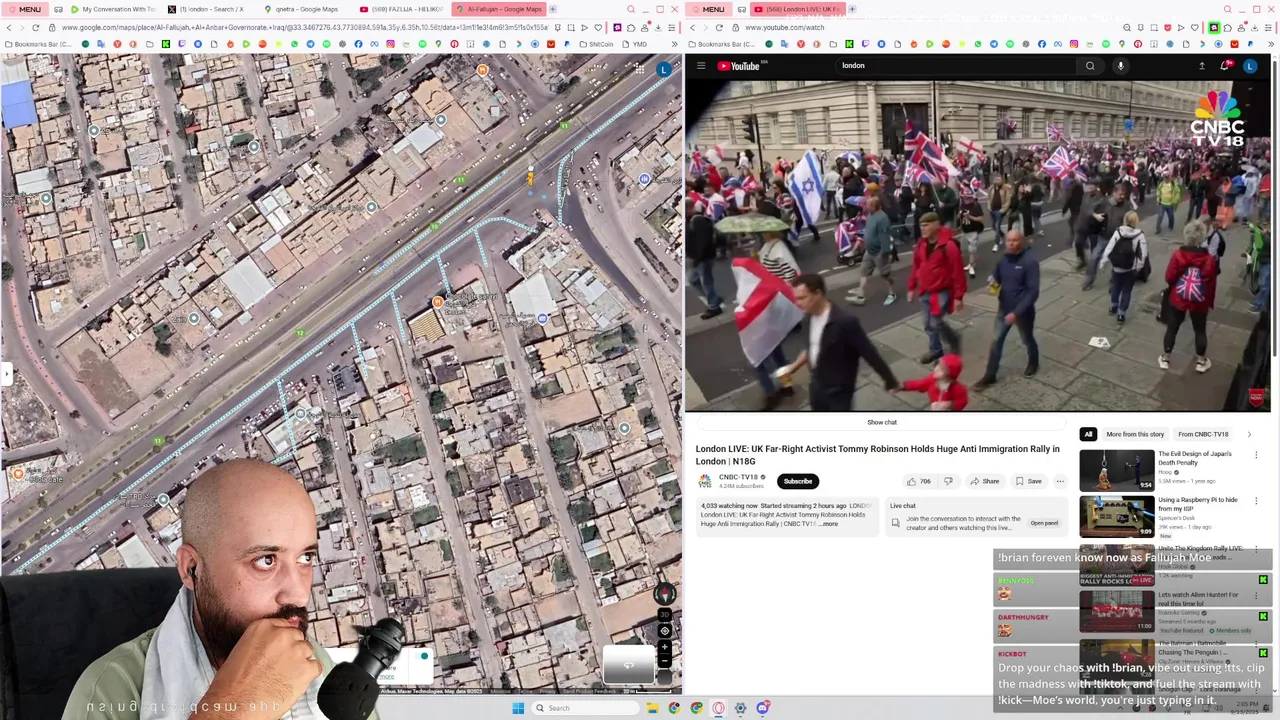Dislike the CNBC-TV18 video
Image resolution: width=1280 pixels, height=720 pixels.
pyautogui.click(x=948, y=481)
